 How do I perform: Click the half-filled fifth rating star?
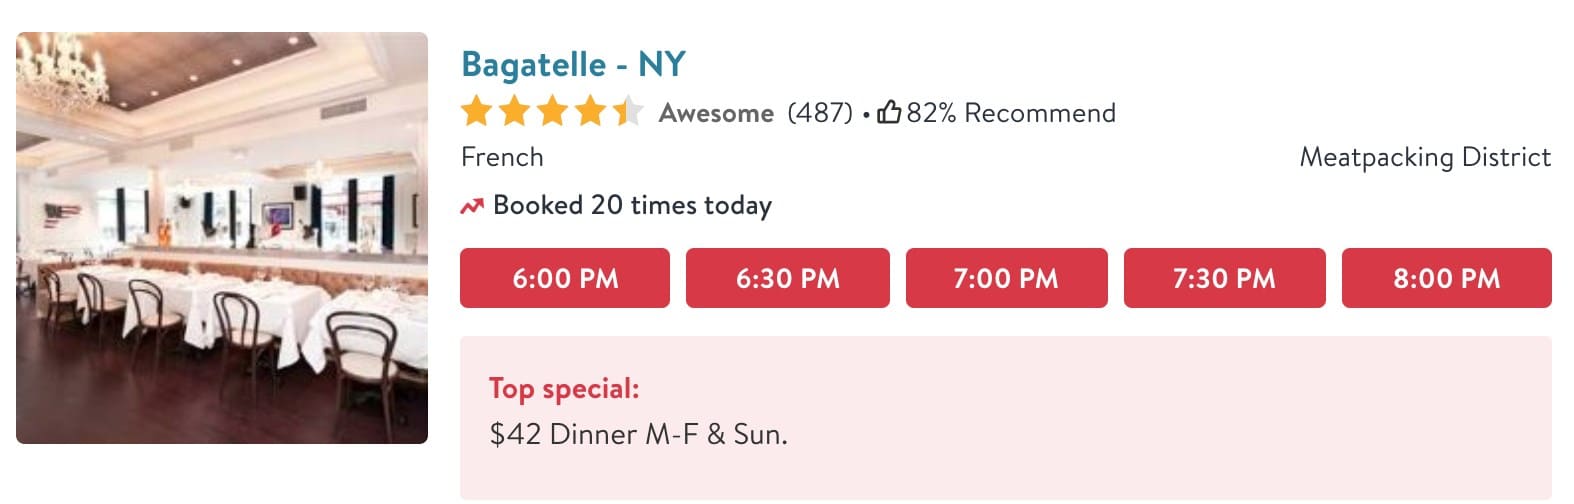coord(627,112)
